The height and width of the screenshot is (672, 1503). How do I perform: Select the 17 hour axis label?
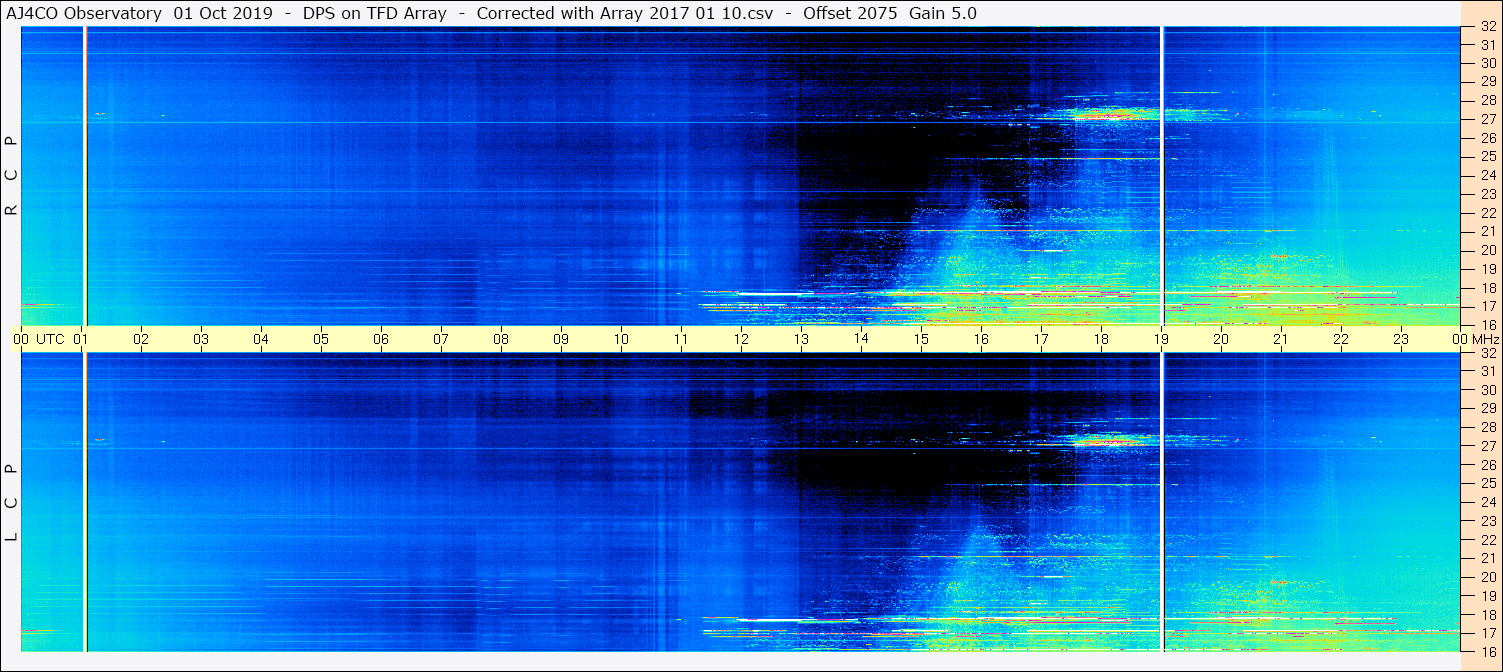(1042, 339)
